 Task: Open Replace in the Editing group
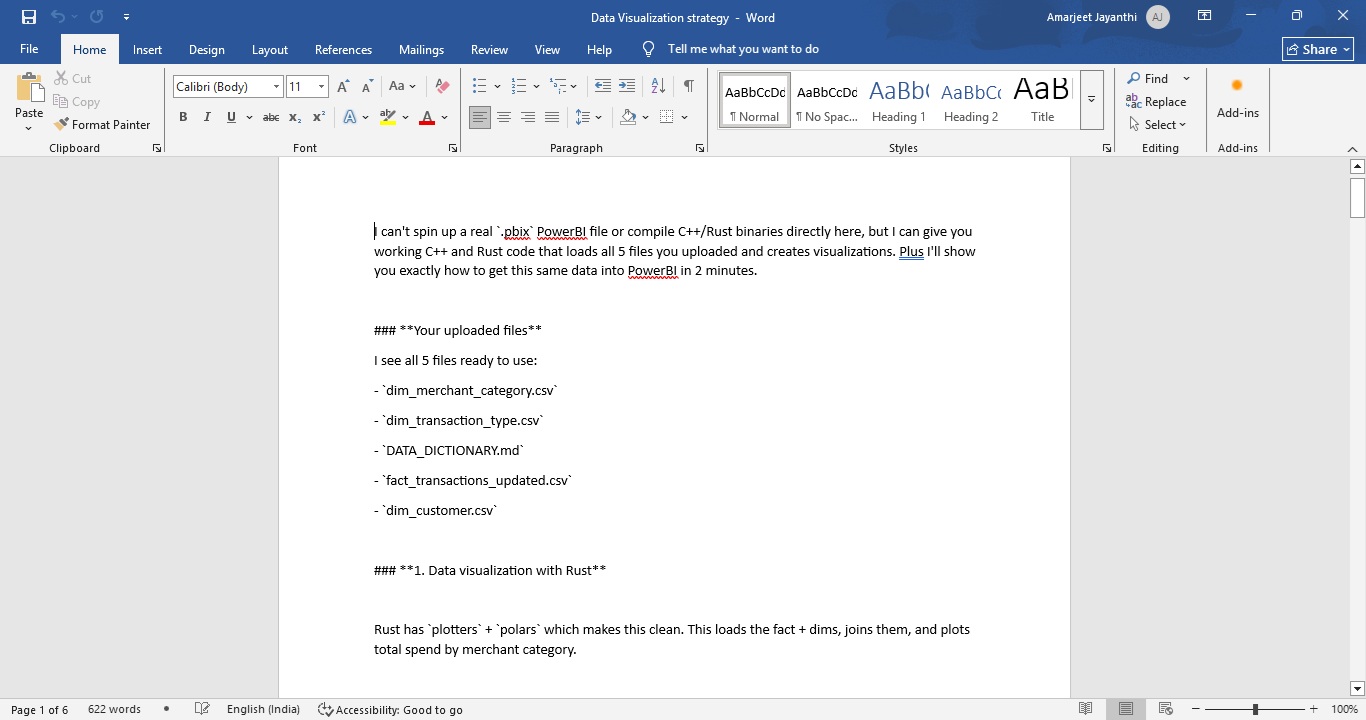click(1156, 101)
